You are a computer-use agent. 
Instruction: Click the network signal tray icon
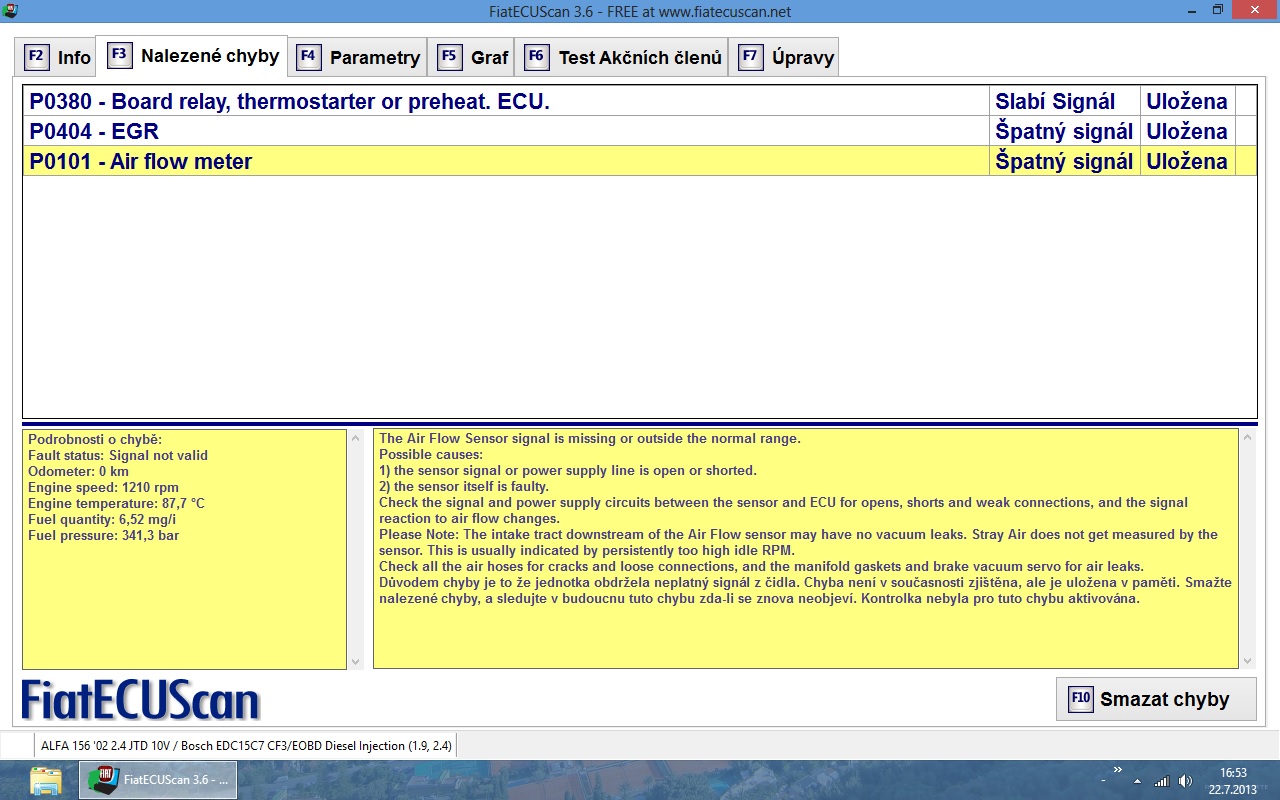1161,781
